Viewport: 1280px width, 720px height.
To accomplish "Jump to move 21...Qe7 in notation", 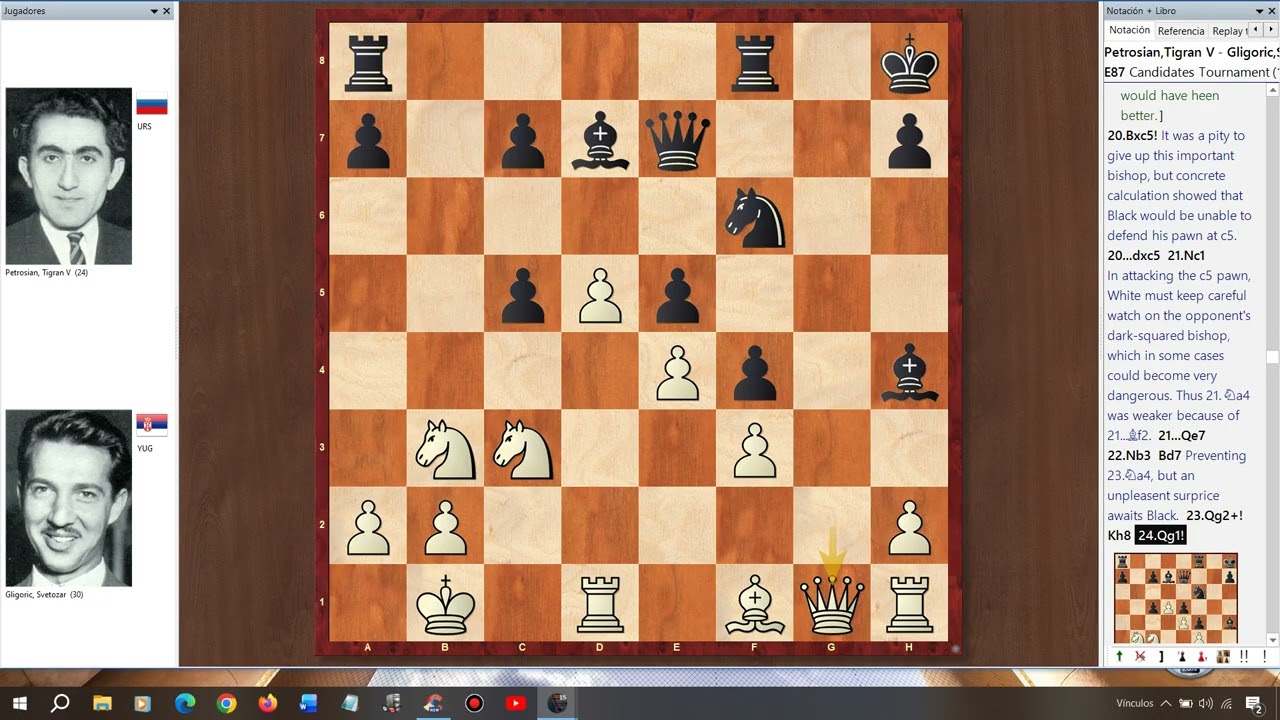I will (x=1182, y=435).
